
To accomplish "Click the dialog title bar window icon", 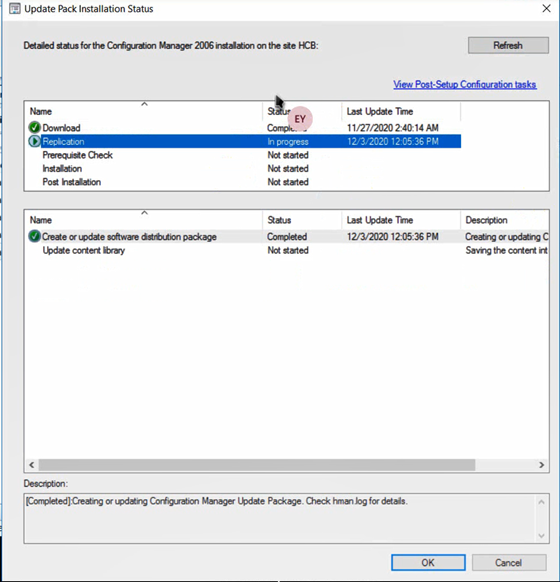I will pyautogui.click(x=14, y=9).
